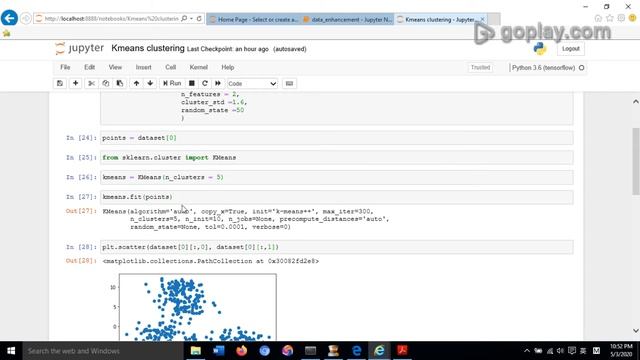
Task: Open the Cell menu
Action: point(171,67)
